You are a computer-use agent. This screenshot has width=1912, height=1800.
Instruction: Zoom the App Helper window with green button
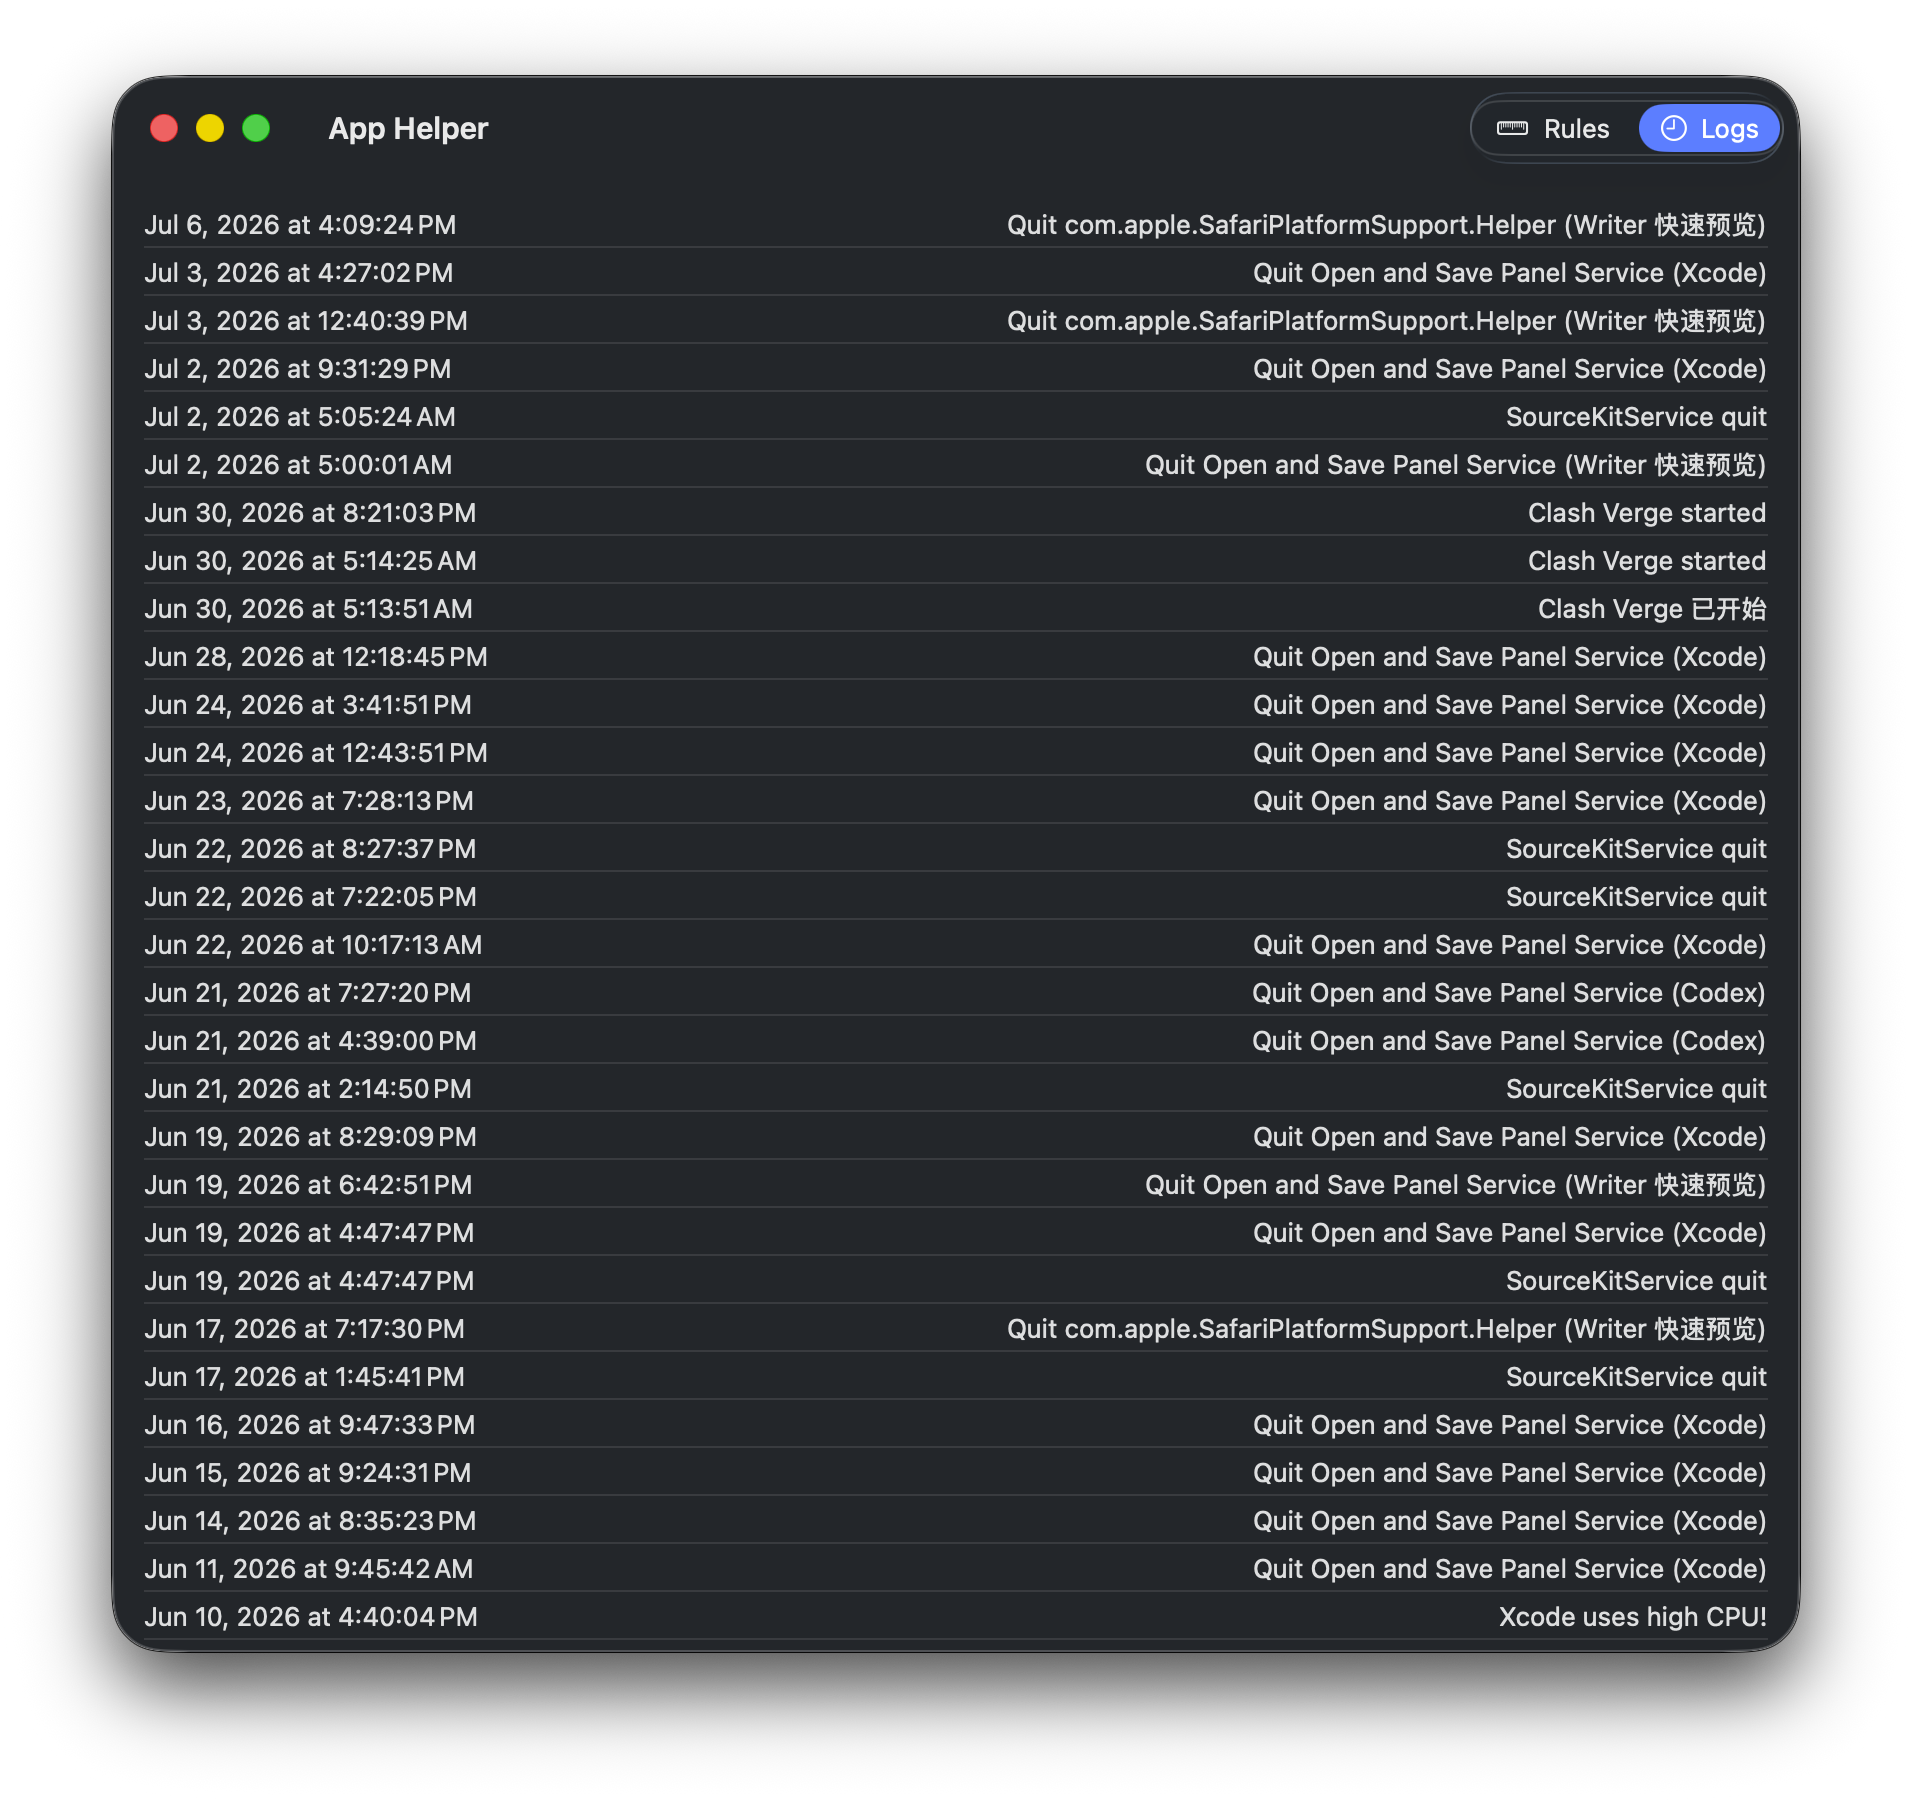[256, 129]
